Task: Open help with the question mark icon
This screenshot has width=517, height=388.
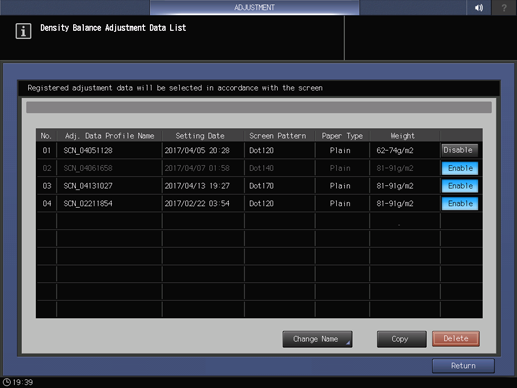Action: point(504,7)
